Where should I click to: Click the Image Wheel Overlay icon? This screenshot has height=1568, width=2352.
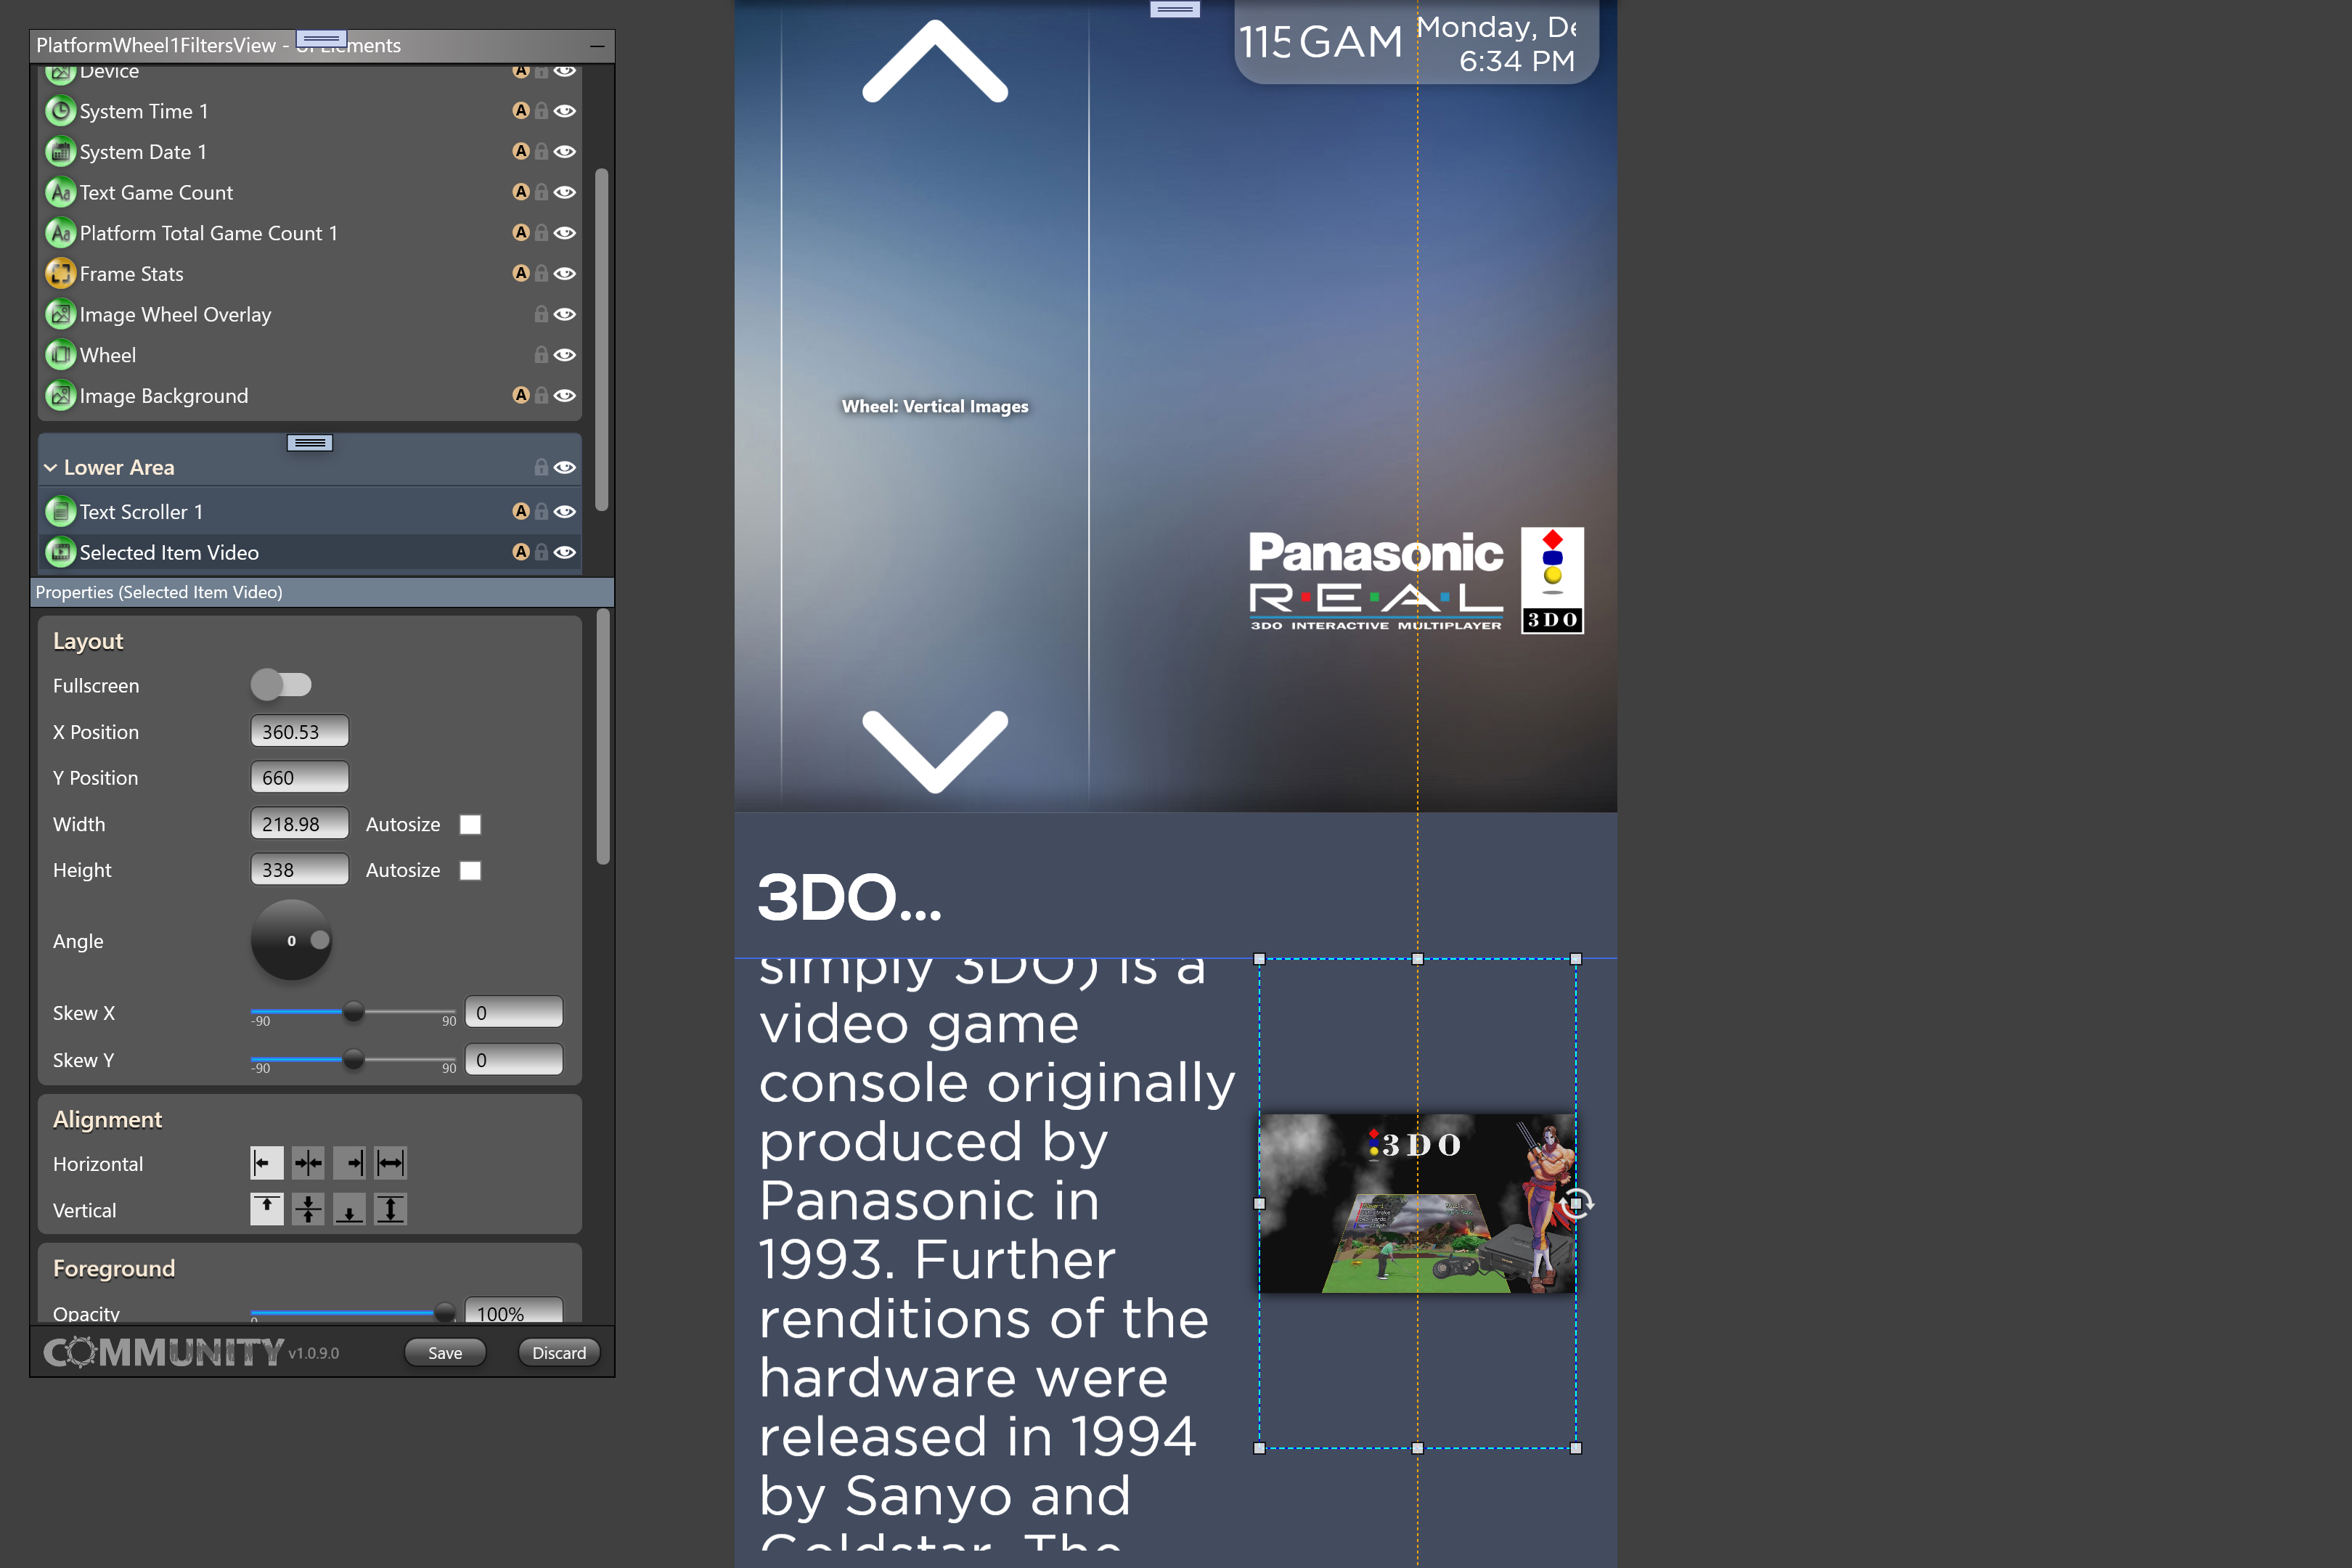[x=61, y=314]
